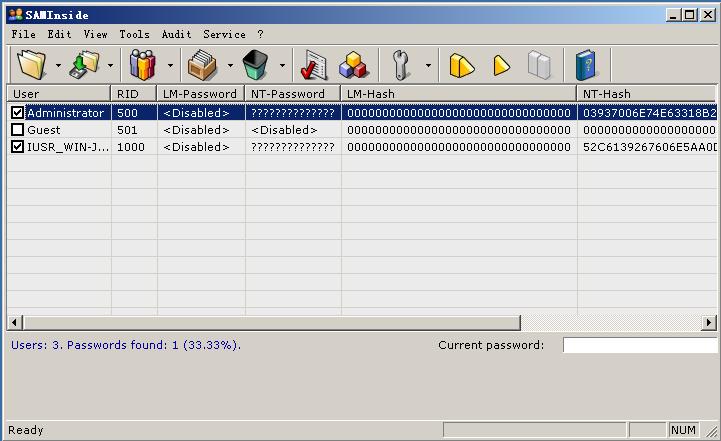Image resolution: width=721 pixels, height=441 pixels.
Task: Select the Guest user row name
Action: (44, 130)
